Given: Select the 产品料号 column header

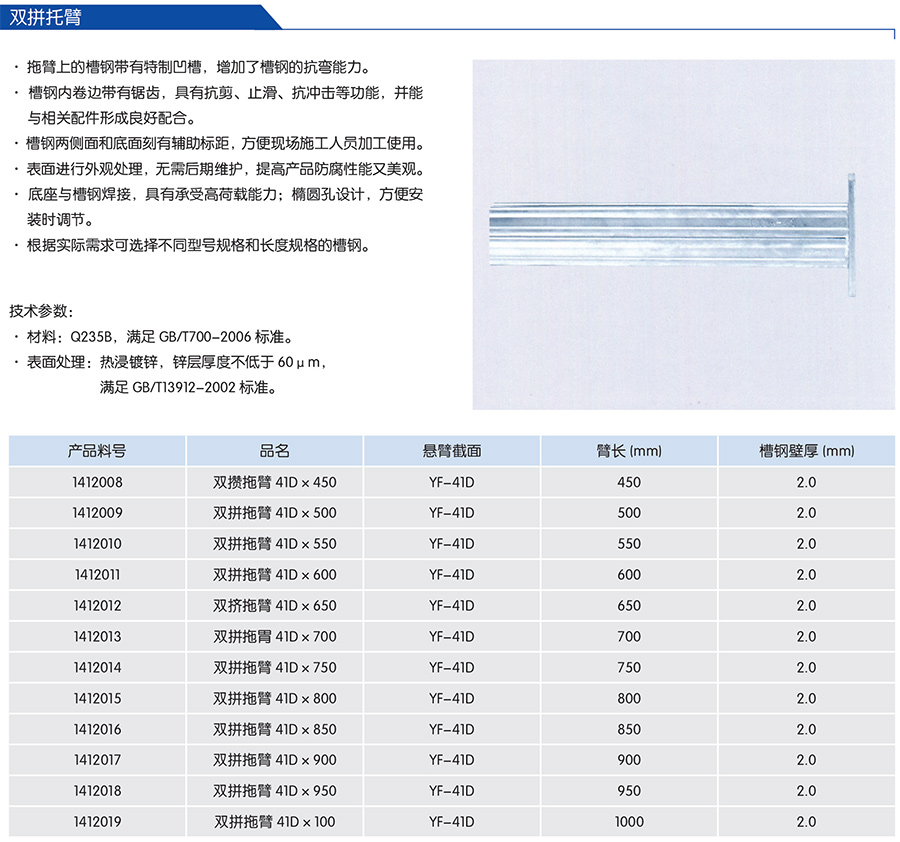Looking at the screenshot, I should 97,451.
